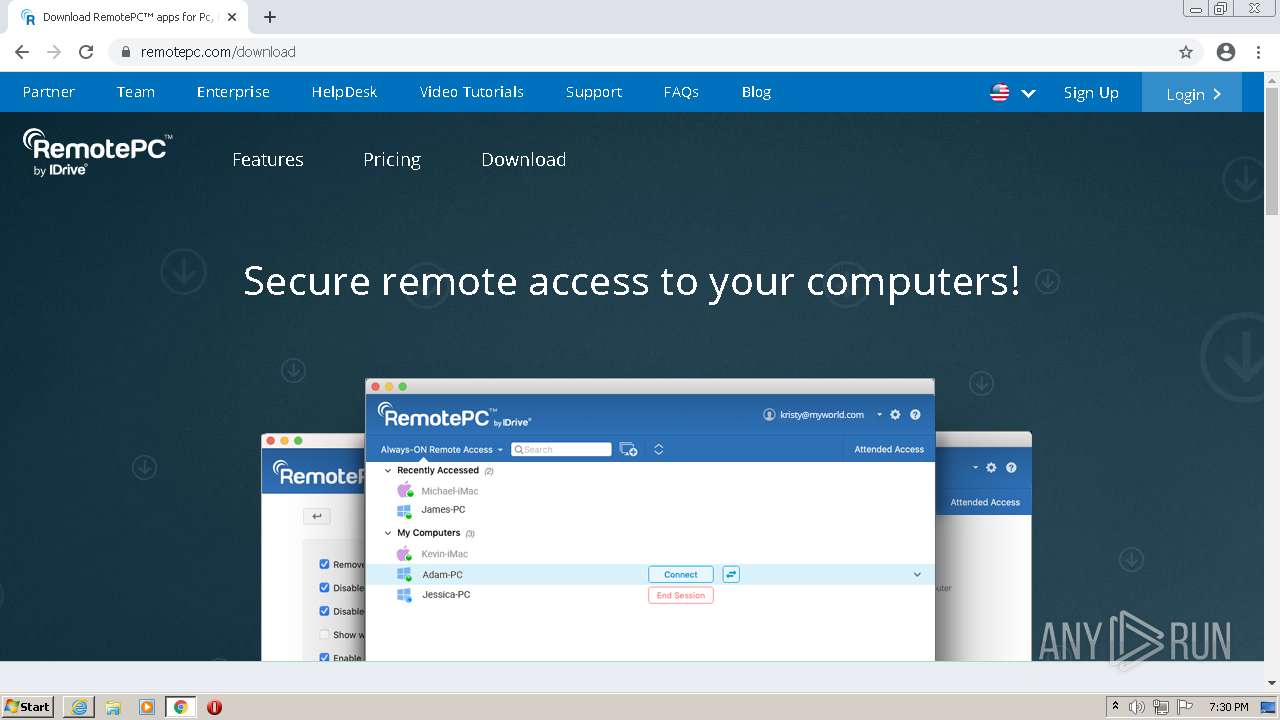Click the RemotePC by IDrive logo

point(97,153)
